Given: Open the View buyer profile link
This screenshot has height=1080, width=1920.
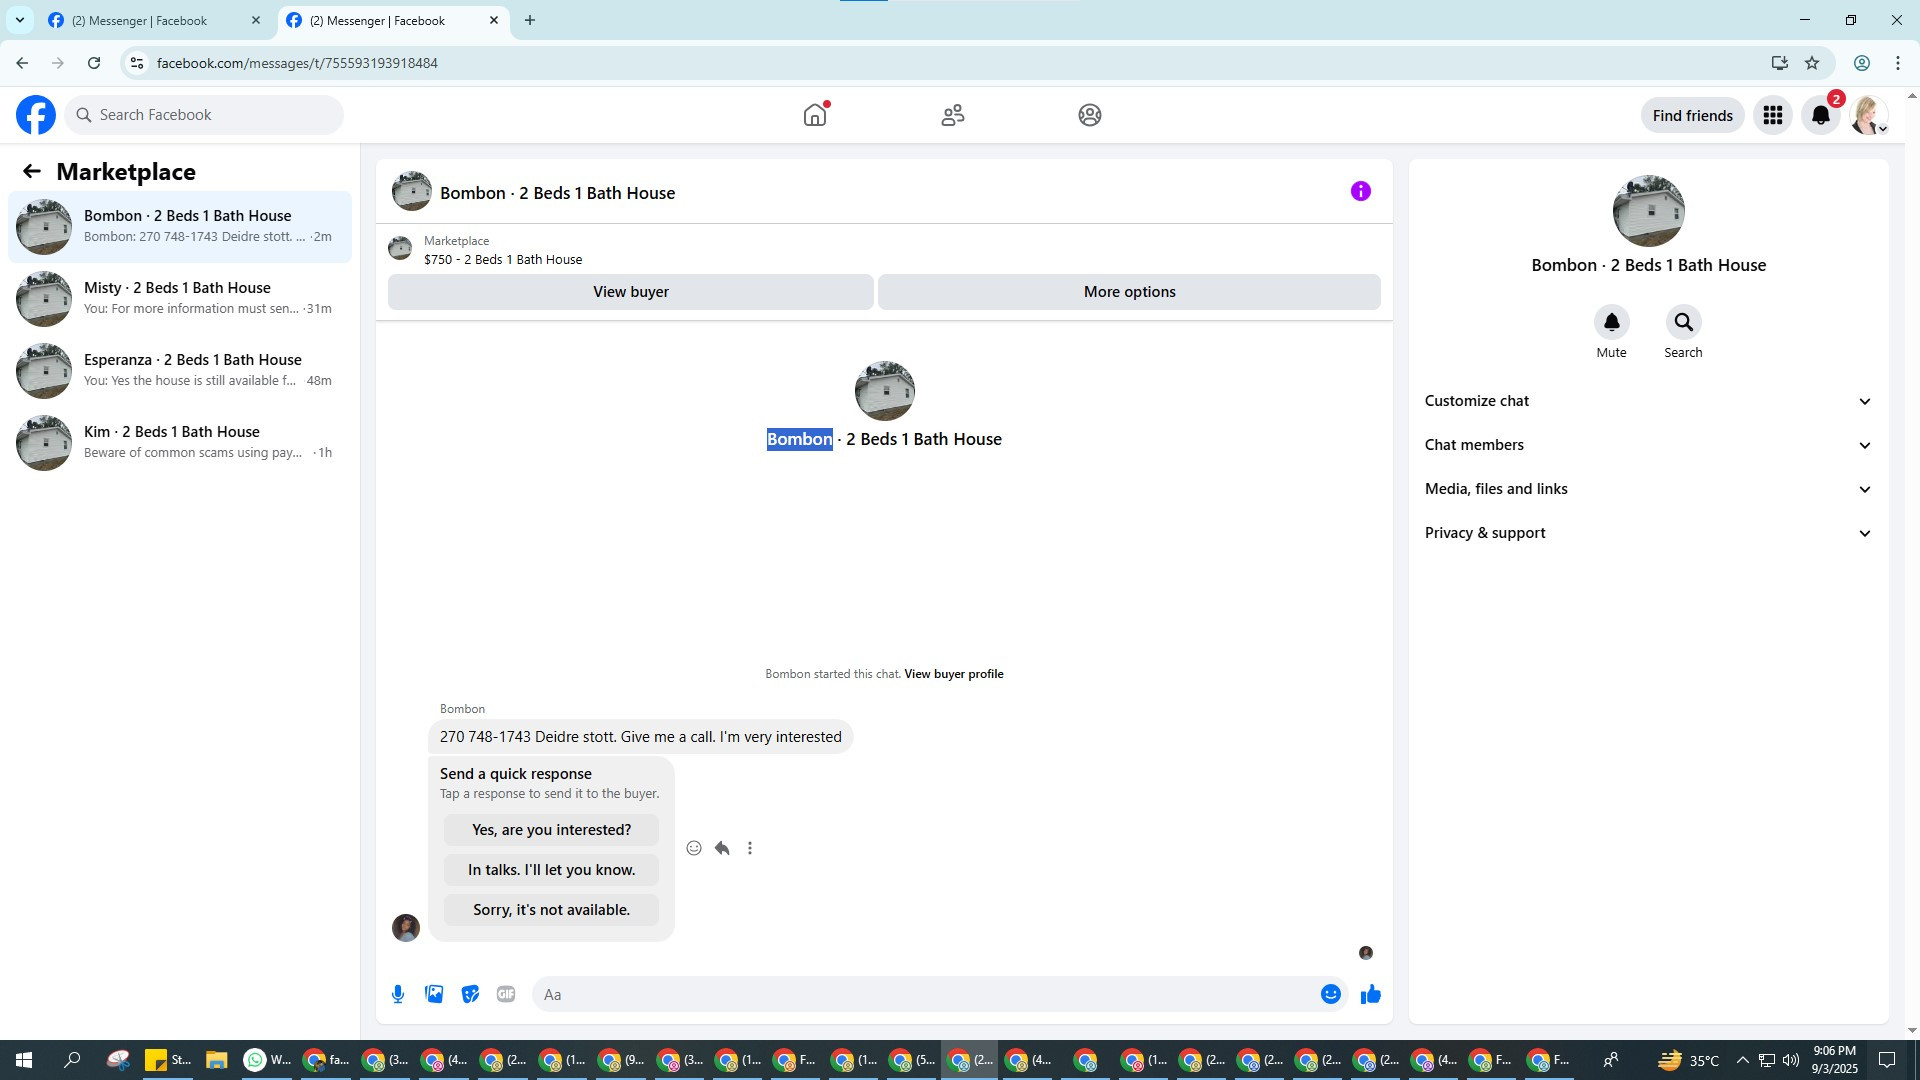Looking at the screenshot, I should pos(954,674).
